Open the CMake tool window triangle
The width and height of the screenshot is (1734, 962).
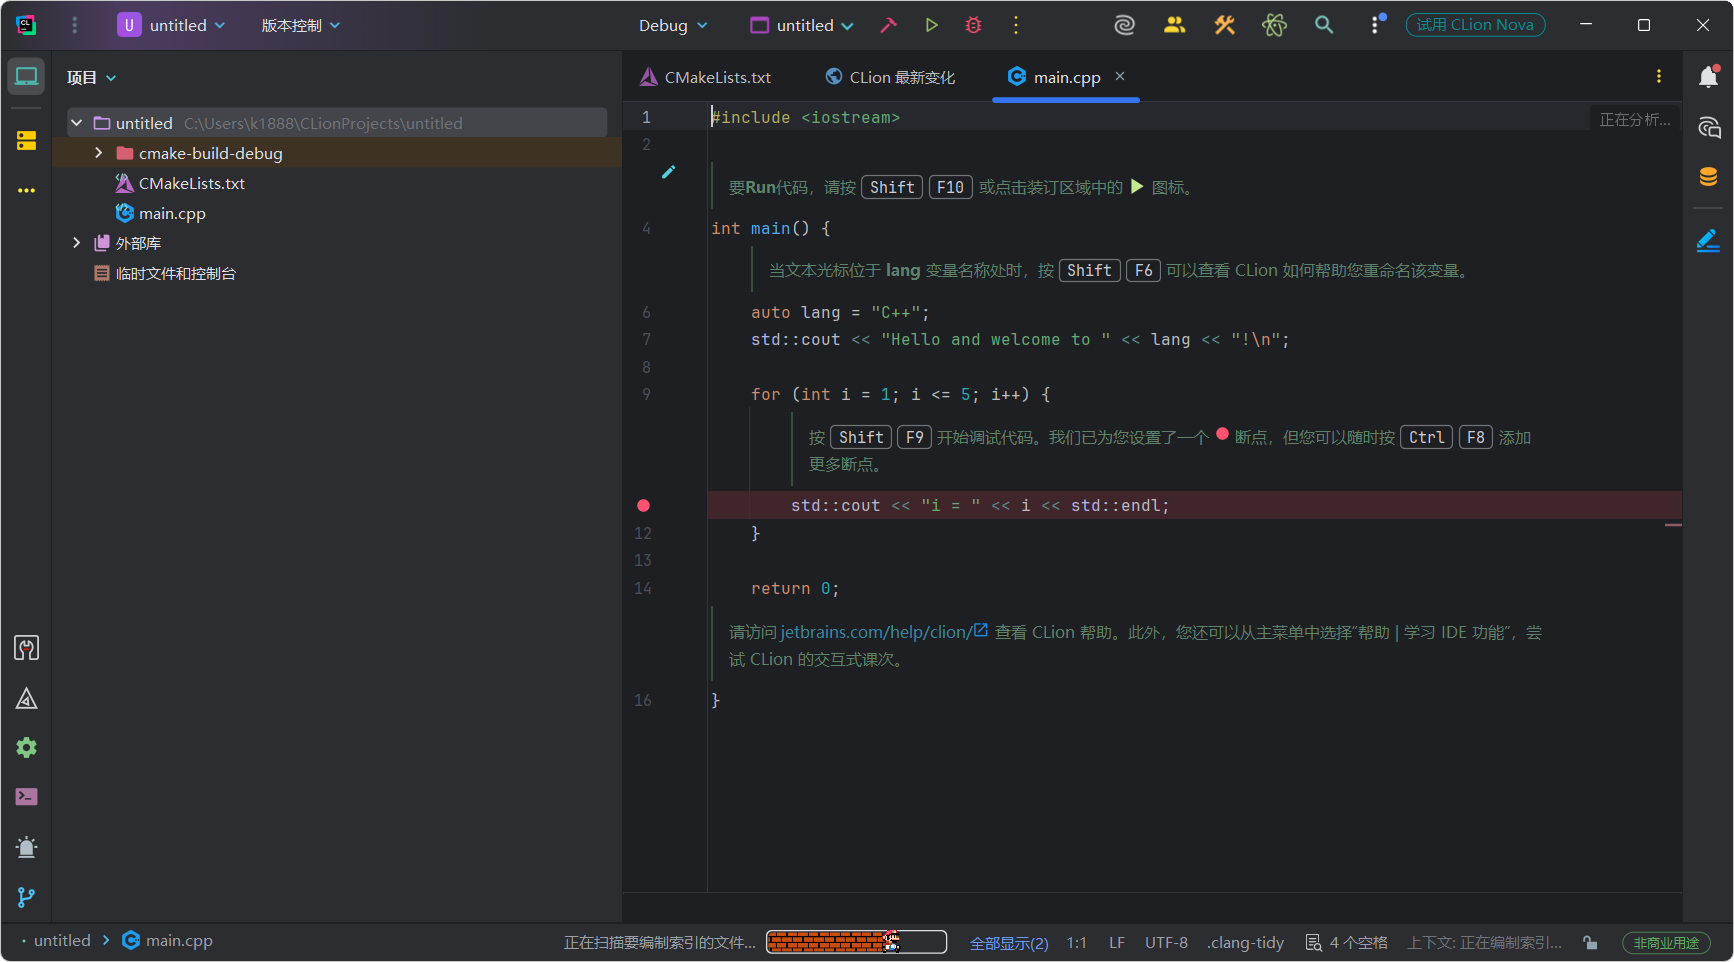26,698
